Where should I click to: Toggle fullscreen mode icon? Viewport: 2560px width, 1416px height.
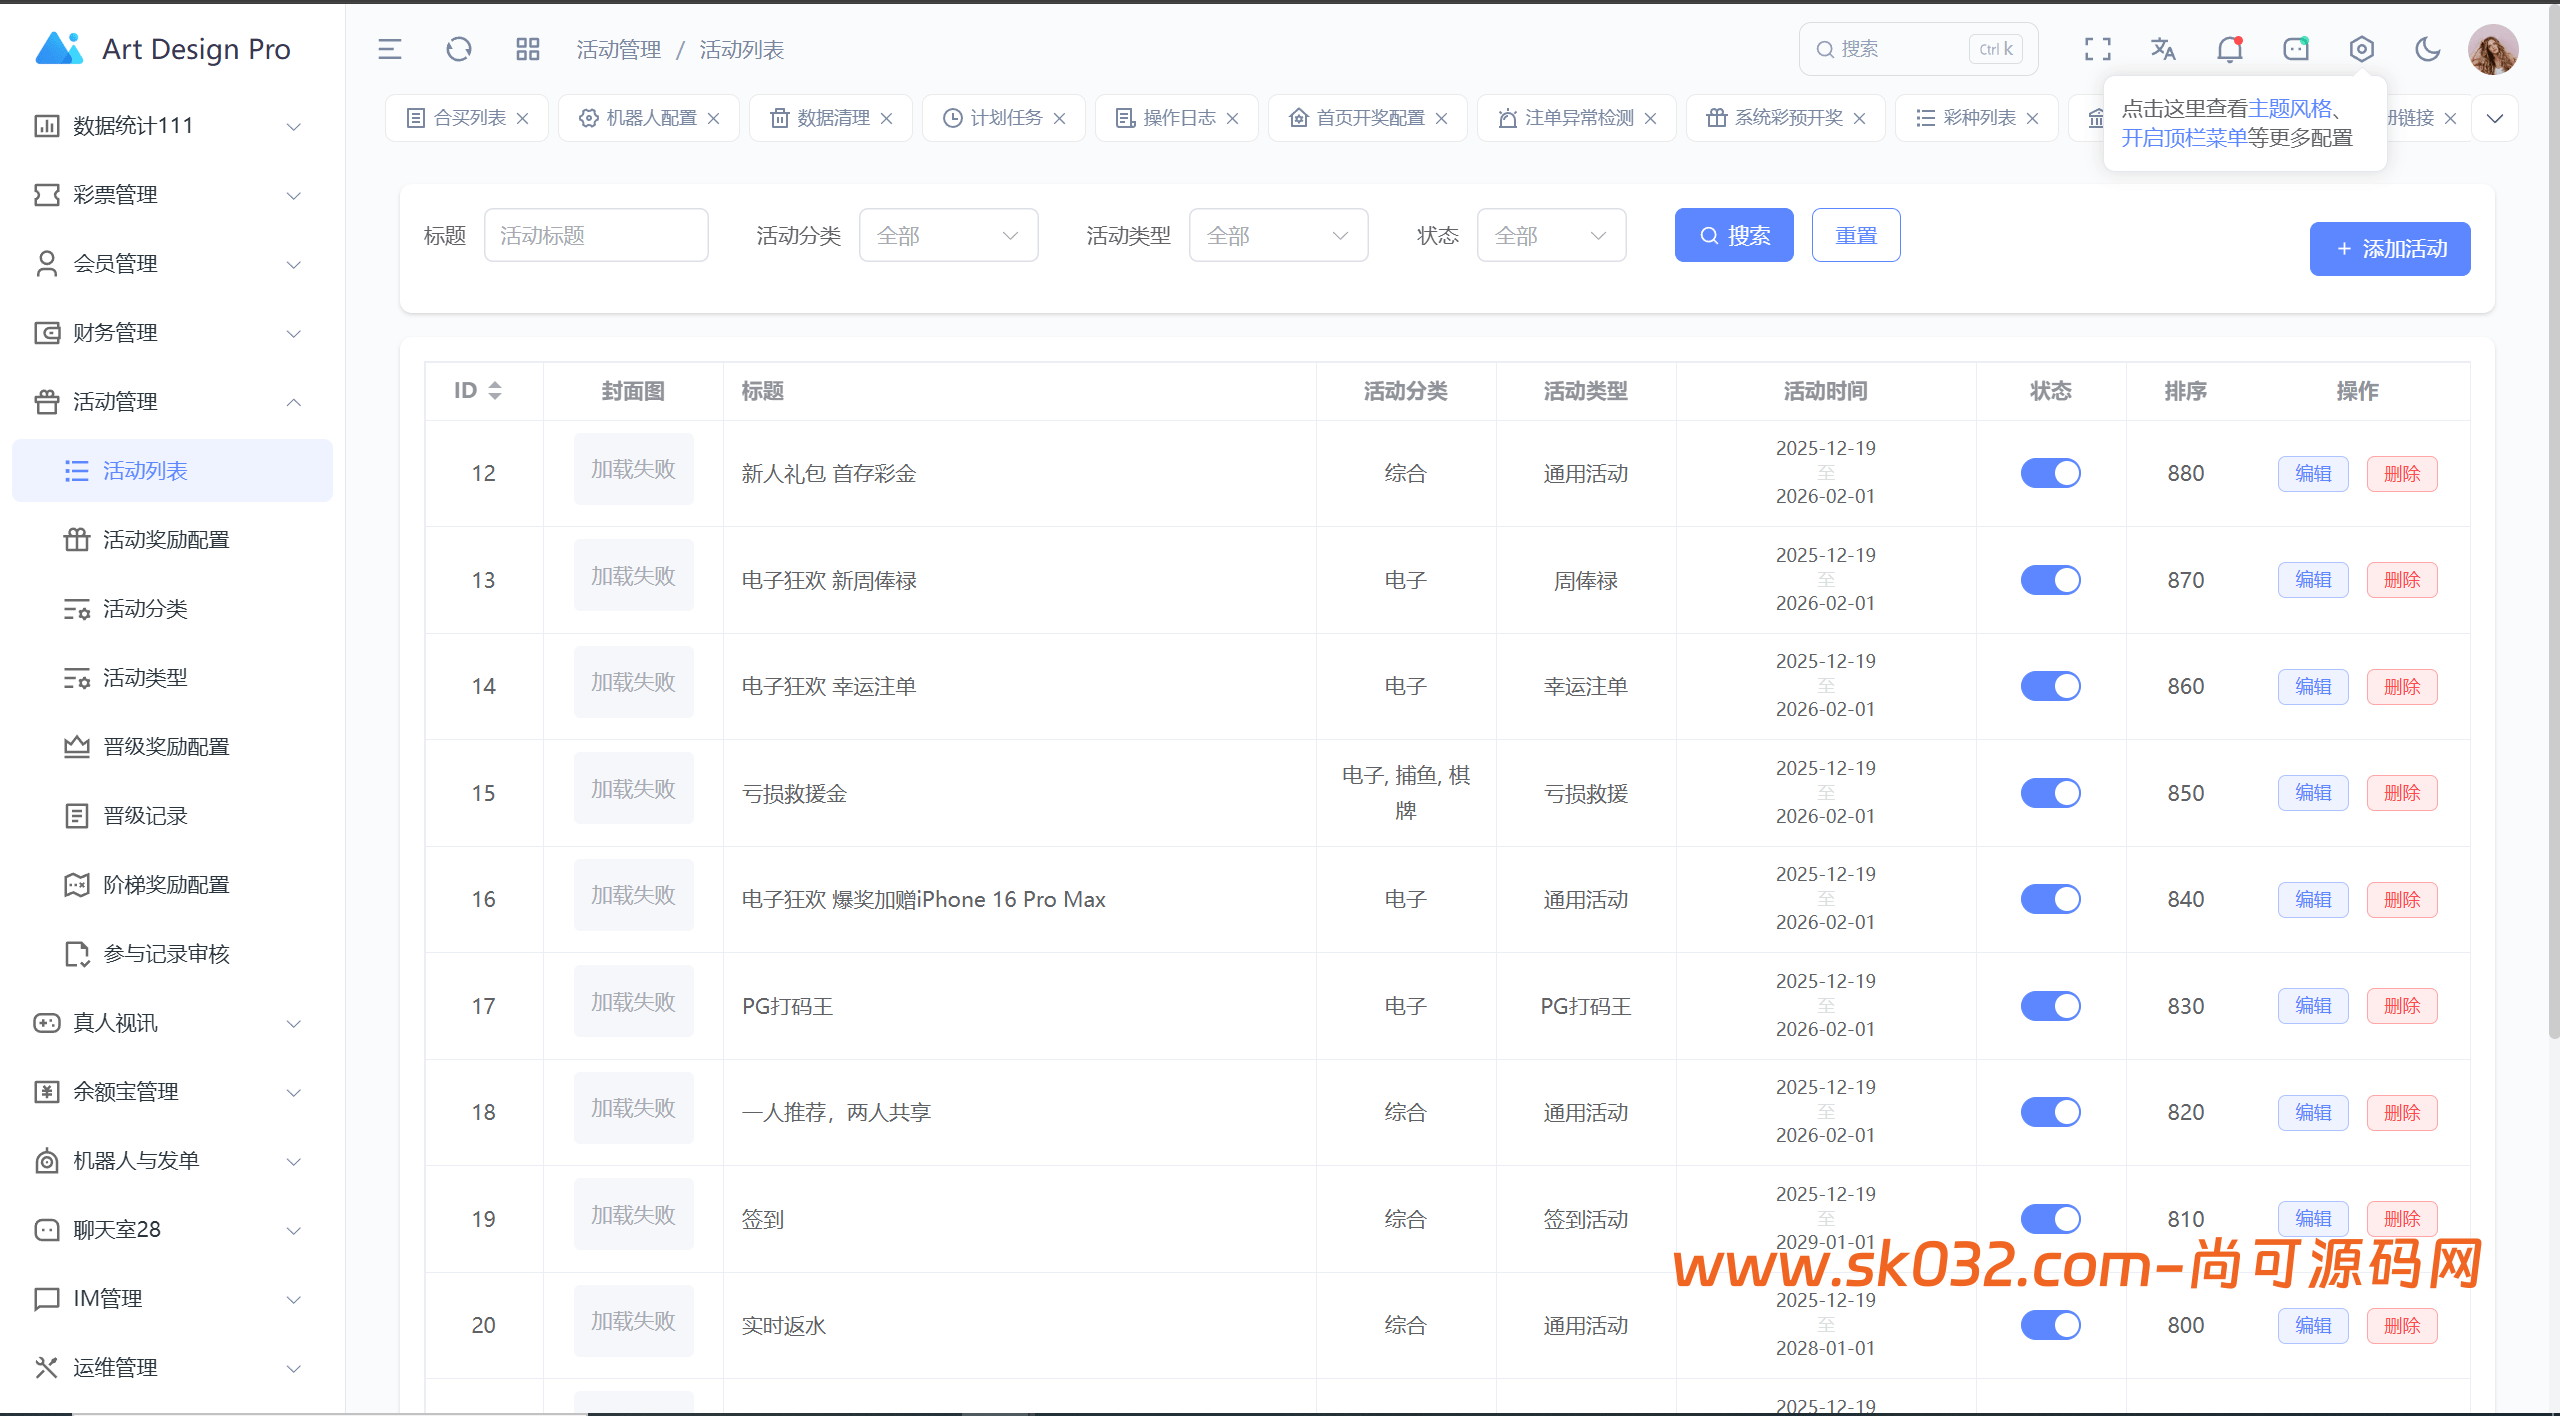2097,48
